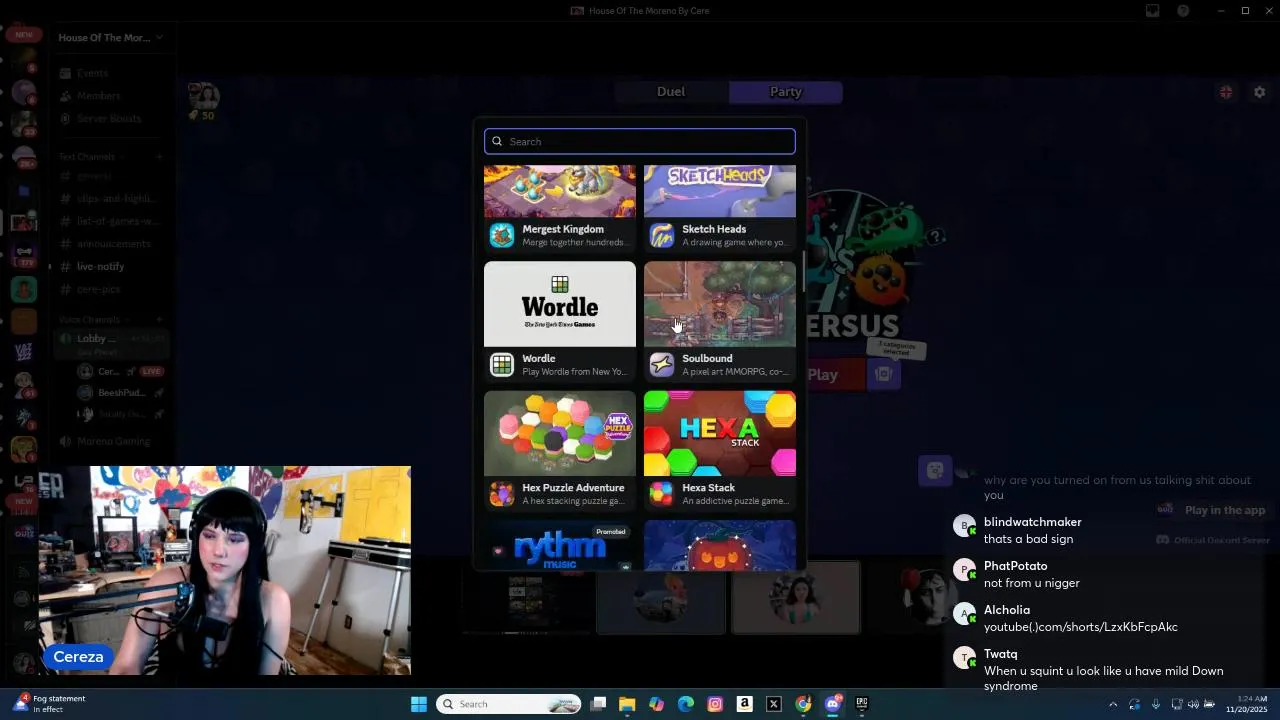This screenshot has height=720, width=1280.
Task: Click the activity list scrollbar handle
Action: click(x=802, y=270)
